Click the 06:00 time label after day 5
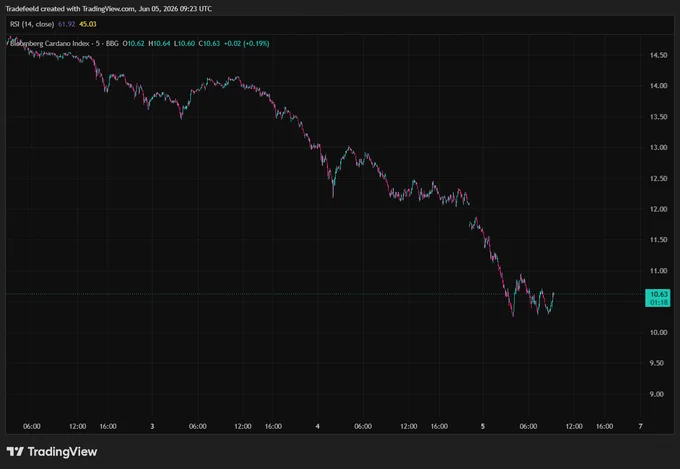 tap(528, 426)
